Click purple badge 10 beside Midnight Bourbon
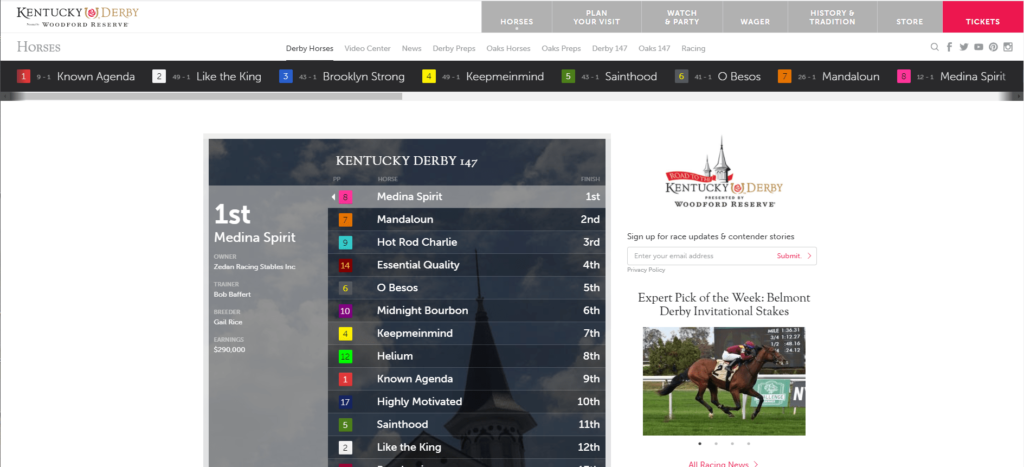This screenshot has height=467, width=1024. (345, 311)
